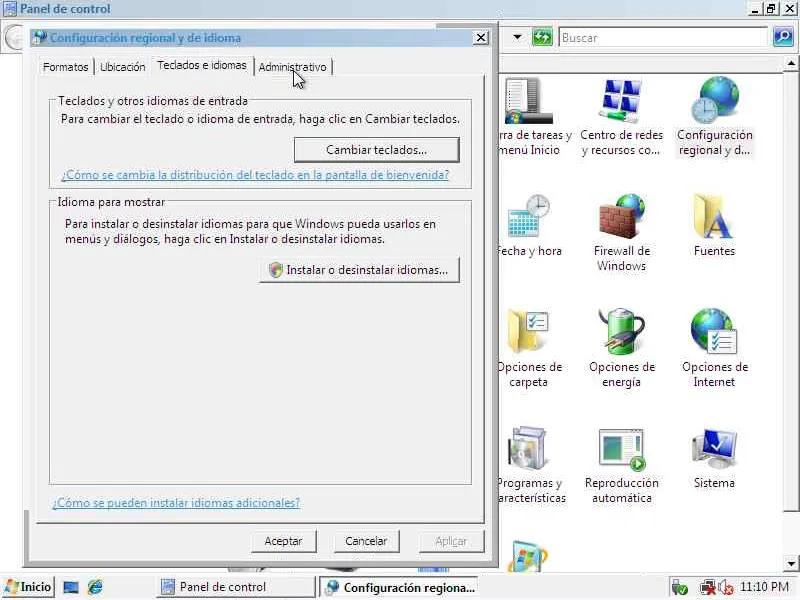Open keyboard layout welcome screen help link

(x=255, y=175)
